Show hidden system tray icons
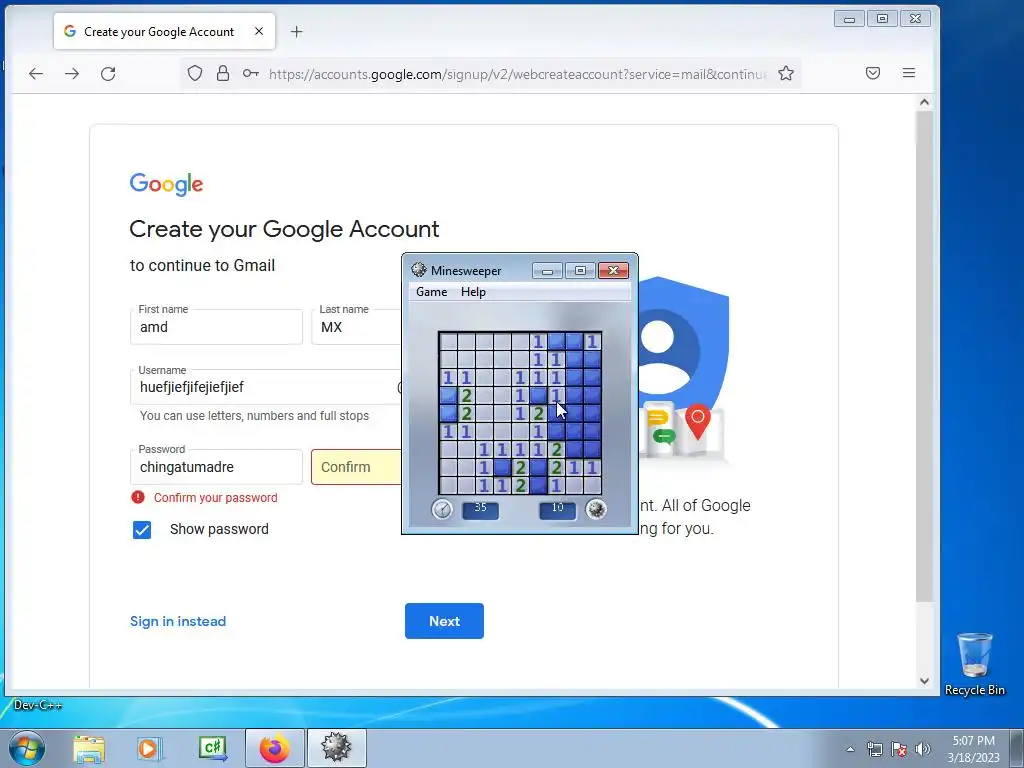The height and width of the screenshot is (768, 1024). (x=850, y=749)
